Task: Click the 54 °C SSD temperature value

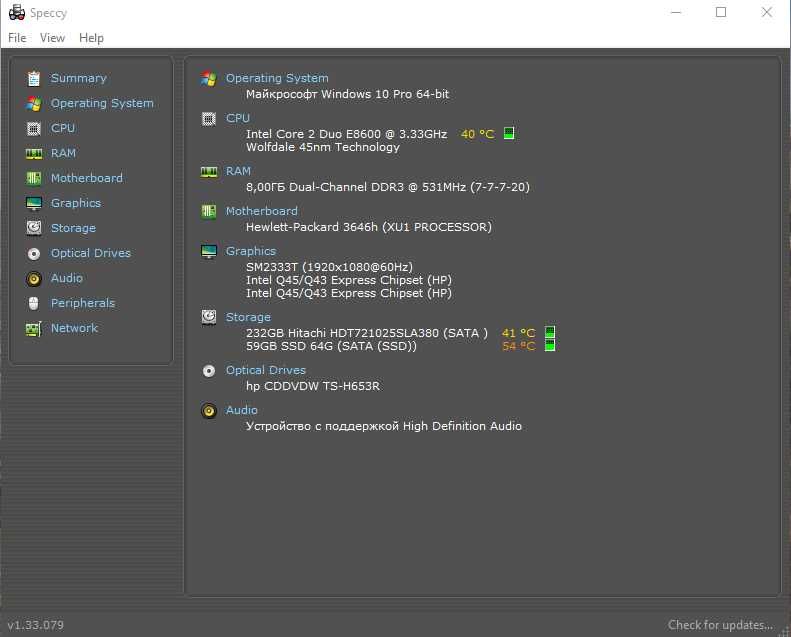Action: 518,346
